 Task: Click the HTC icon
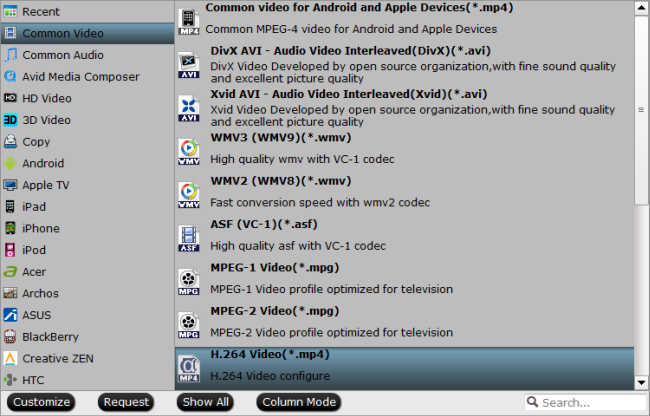pyautogui.click(x=10, y=380)
